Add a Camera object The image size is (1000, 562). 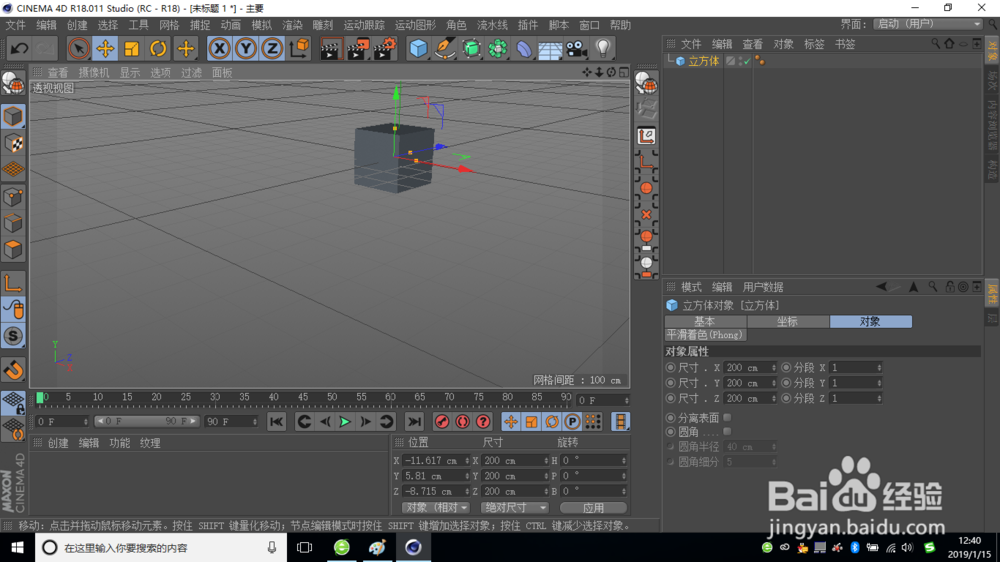pyautogui.click(x=576, y=48)
